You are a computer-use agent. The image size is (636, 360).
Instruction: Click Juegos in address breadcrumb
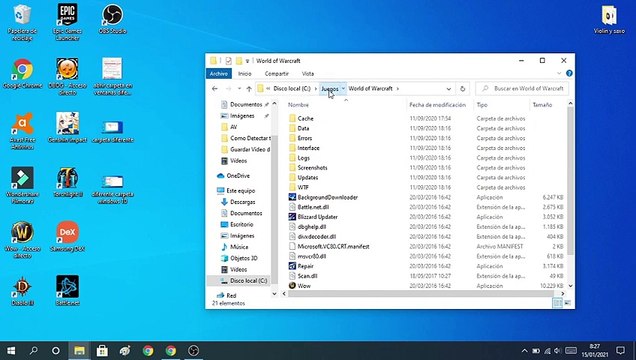pos(330,88)
